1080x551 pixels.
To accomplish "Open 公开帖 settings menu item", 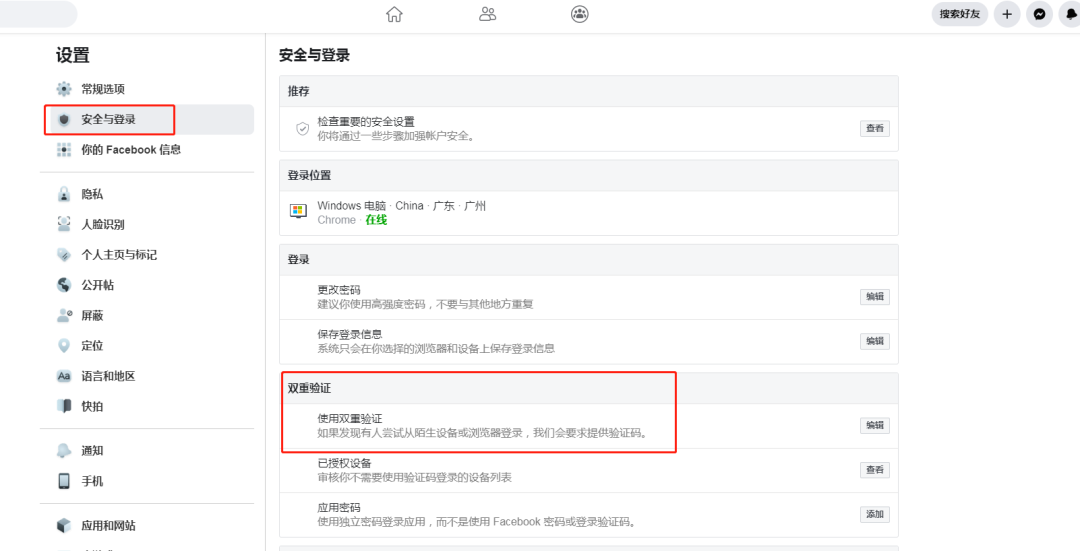I will coord(147,285).
